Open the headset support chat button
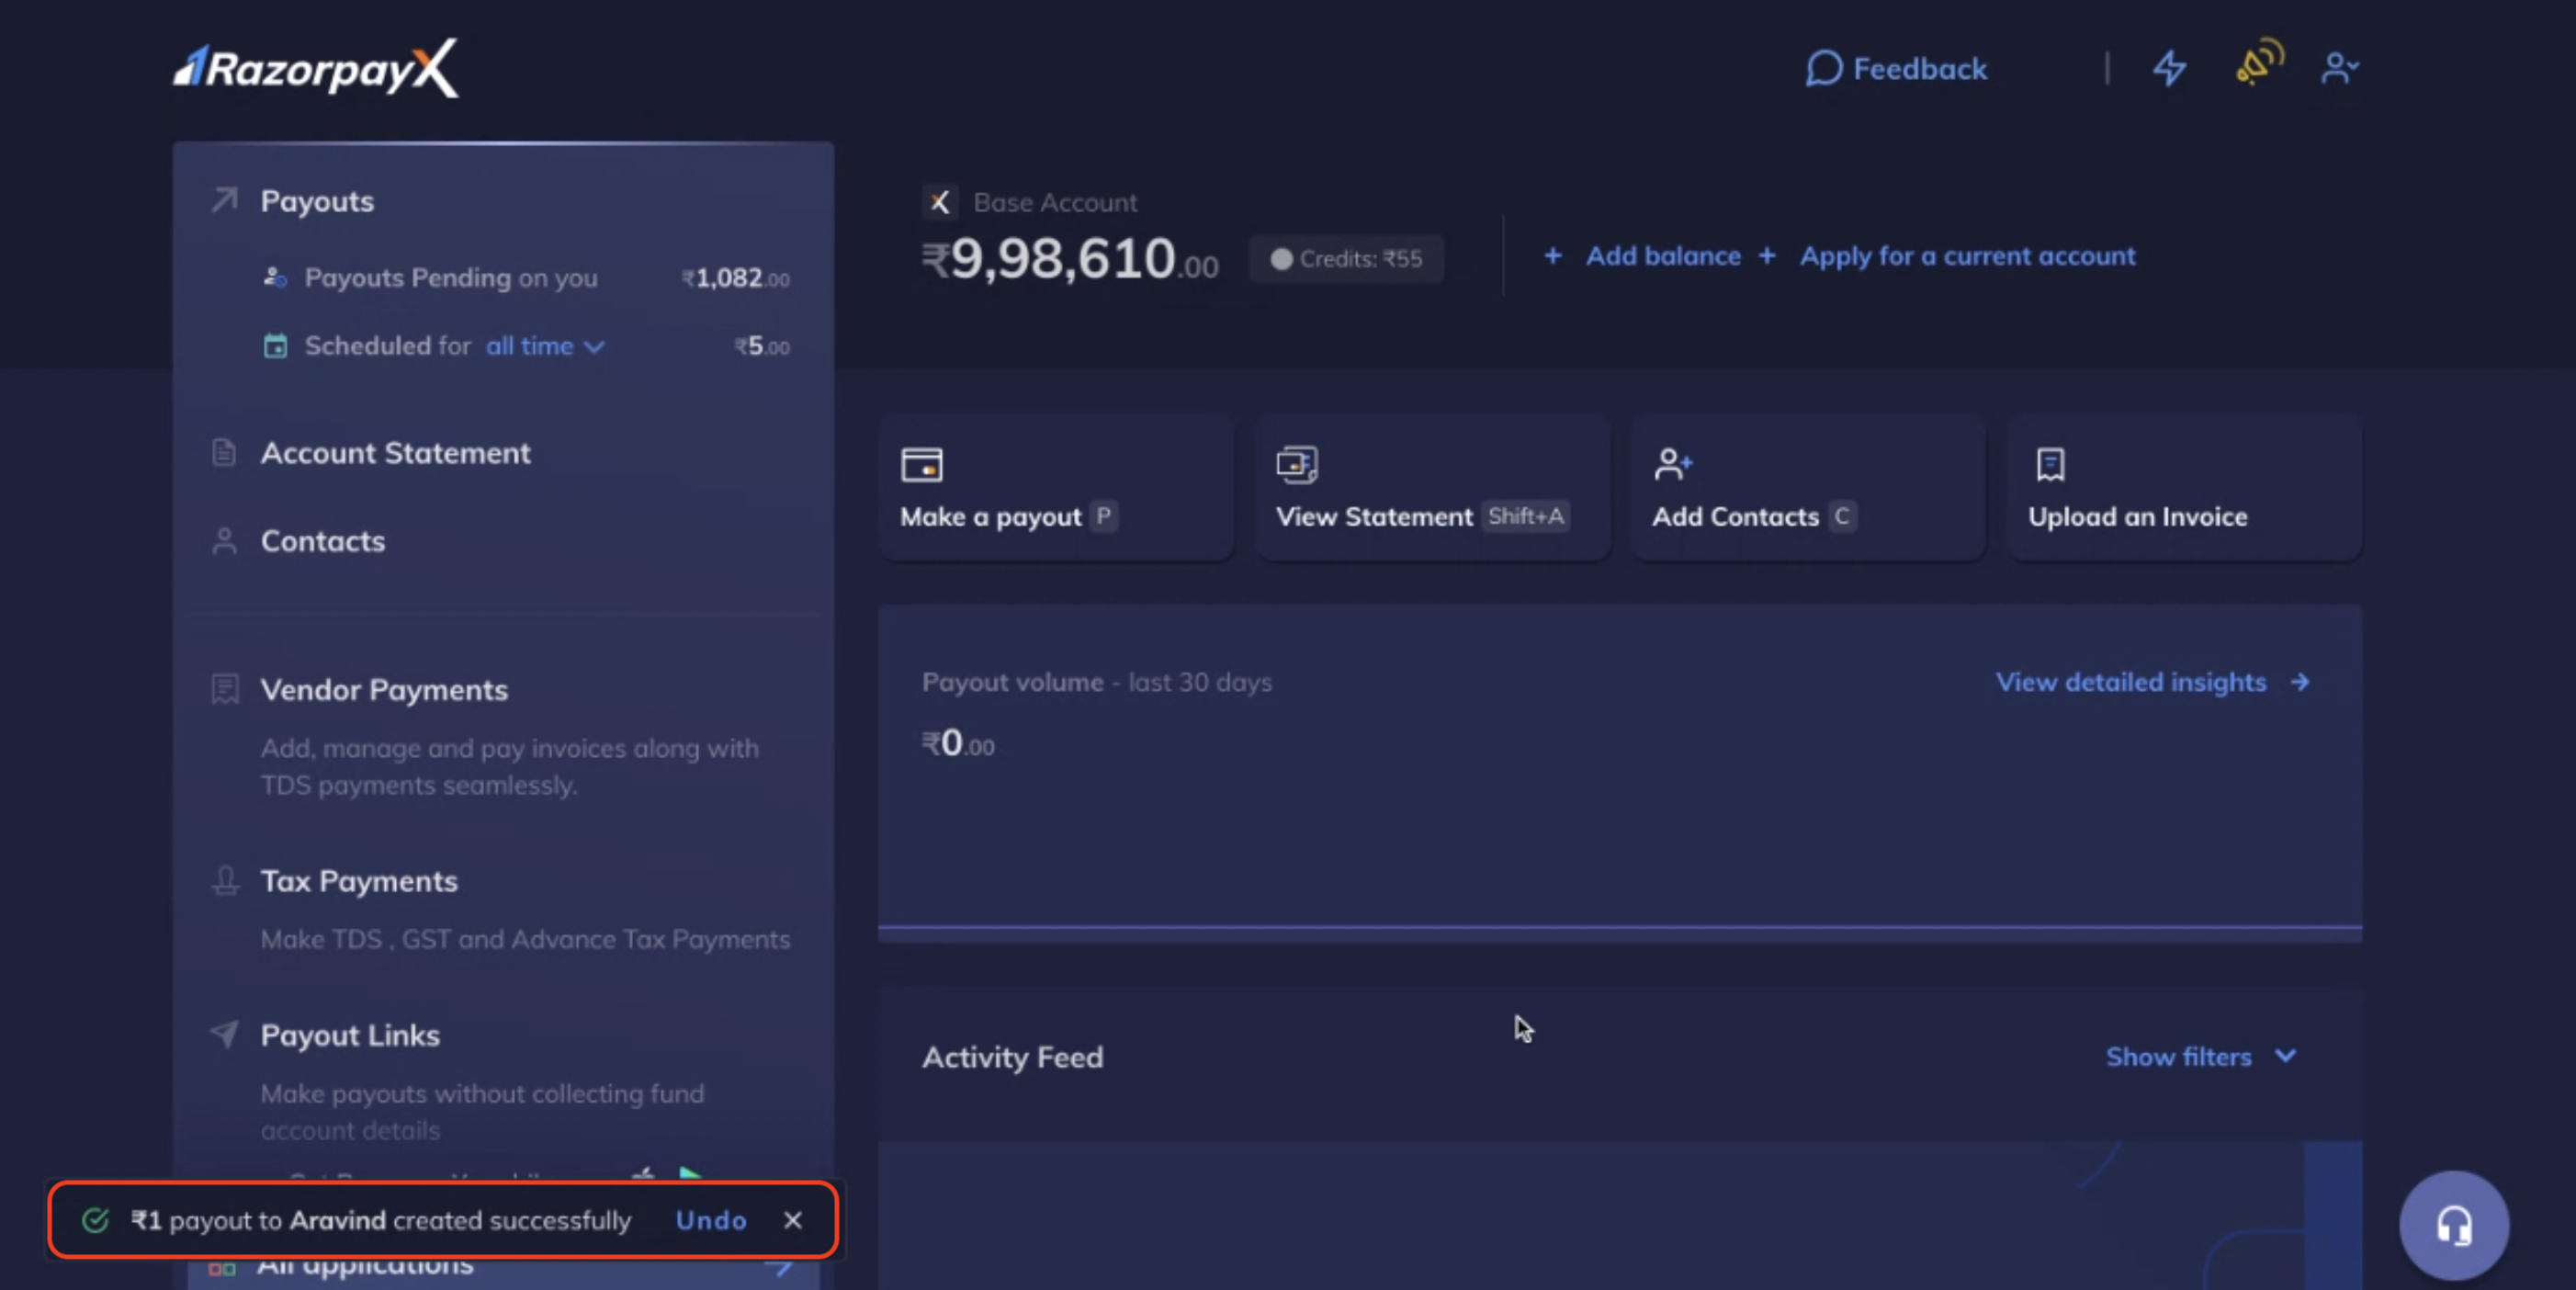Screen dimensions: 2576x1290 (2454, 1226)
